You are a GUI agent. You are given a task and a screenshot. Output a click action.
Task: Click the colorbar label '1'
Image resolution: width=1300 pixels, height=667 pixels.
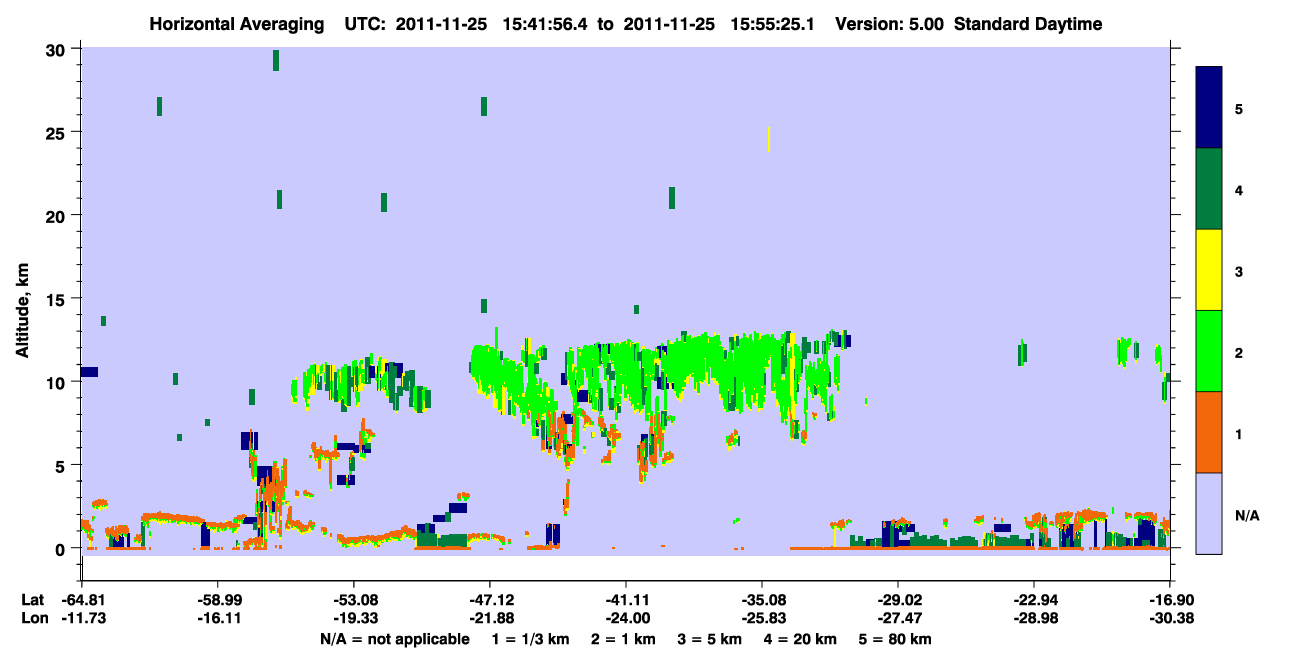(1239, 433)
